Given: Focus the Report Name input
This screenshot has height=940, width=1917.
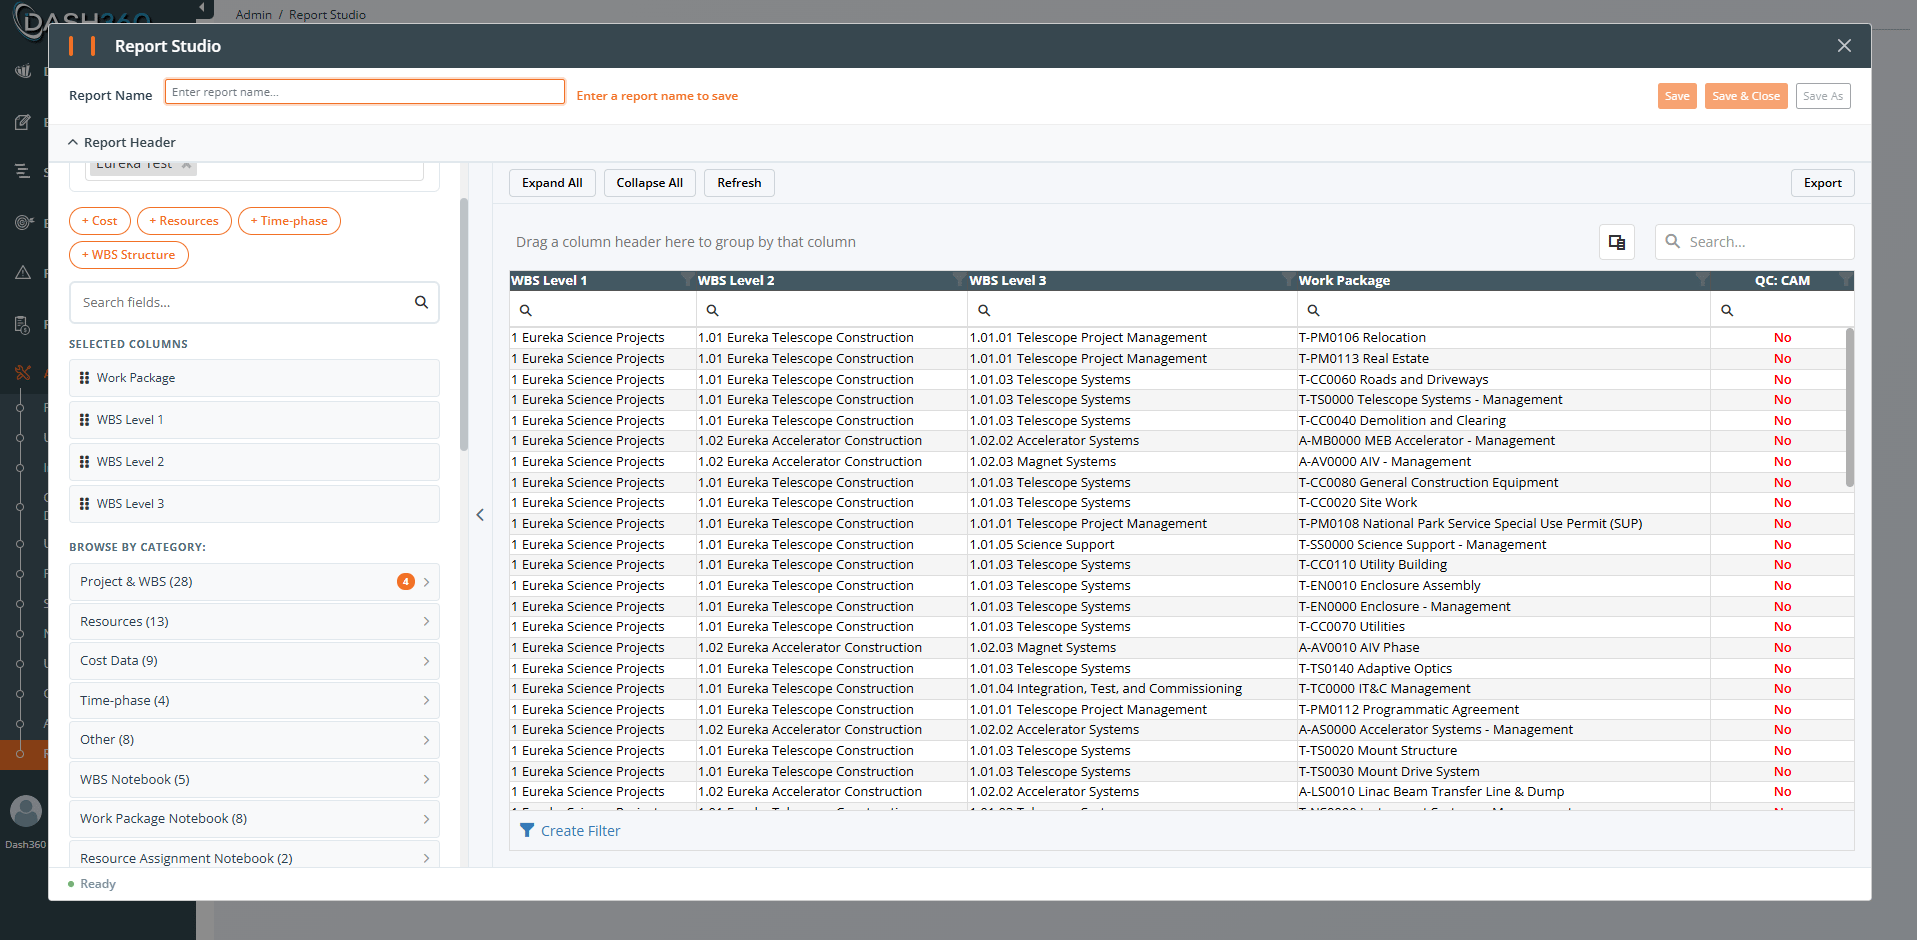Looking at the screenshot, I should (365, 92).
